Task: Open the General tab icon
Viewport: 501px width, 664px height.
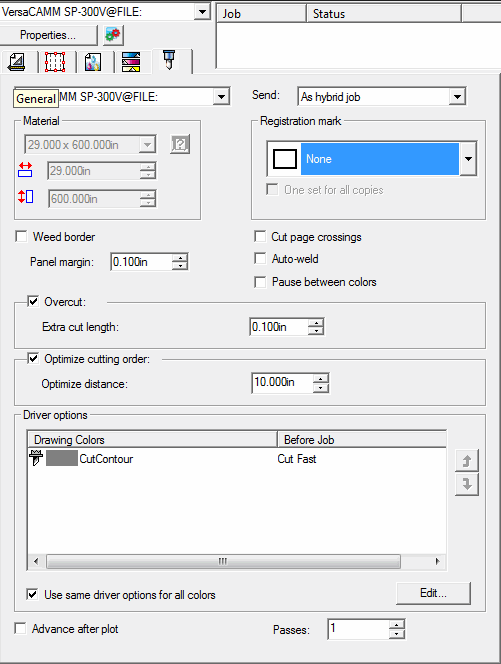Action: (17, 62)
